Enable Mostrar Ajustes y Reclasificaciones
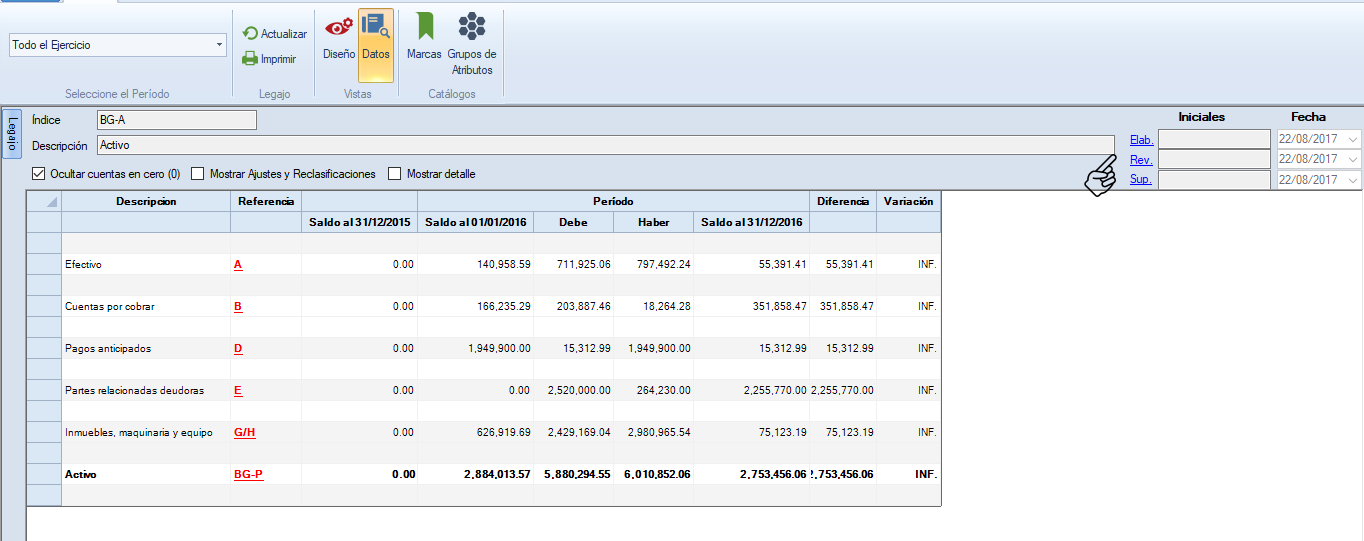1364x541 pixels. tap(198, 174)
